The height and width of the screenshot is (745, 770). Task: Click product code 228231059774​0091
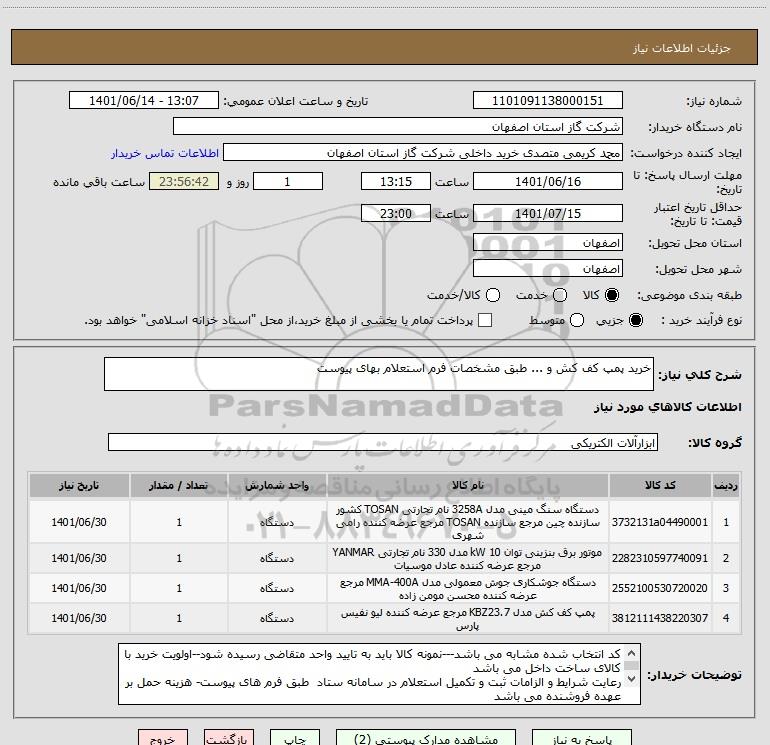click(660, 558)
